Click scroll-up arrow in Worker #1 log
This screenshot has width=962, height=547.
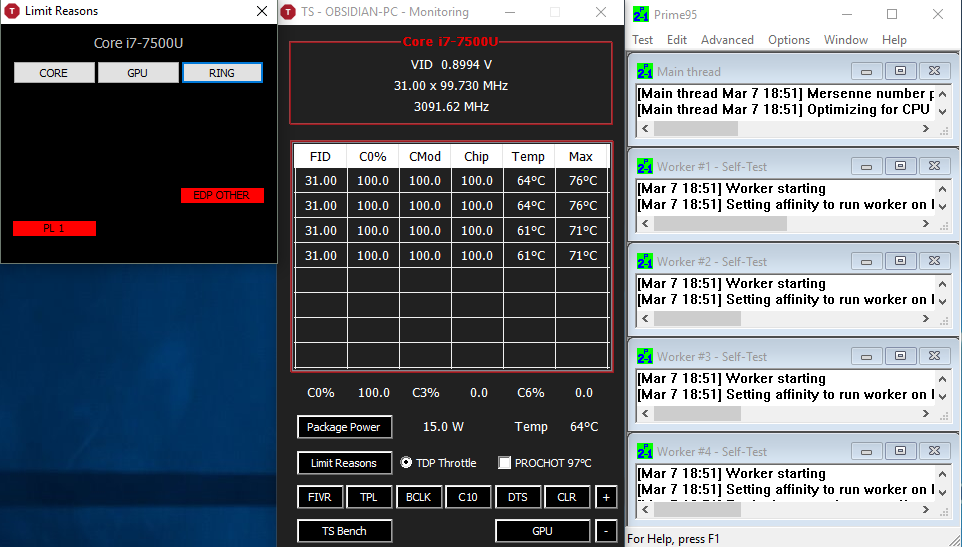pyautogui.click(x=942, y=189)
